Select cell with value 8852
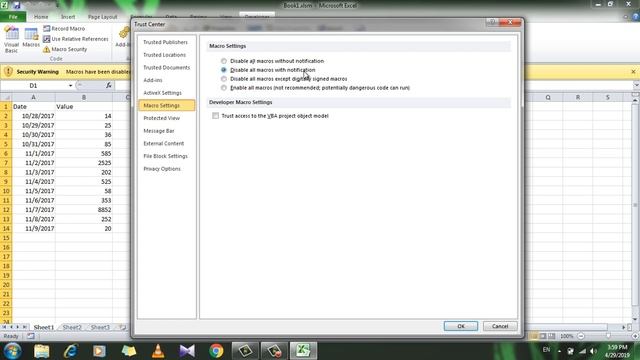The height and width of the screenshot is (360, 640). 84,210
